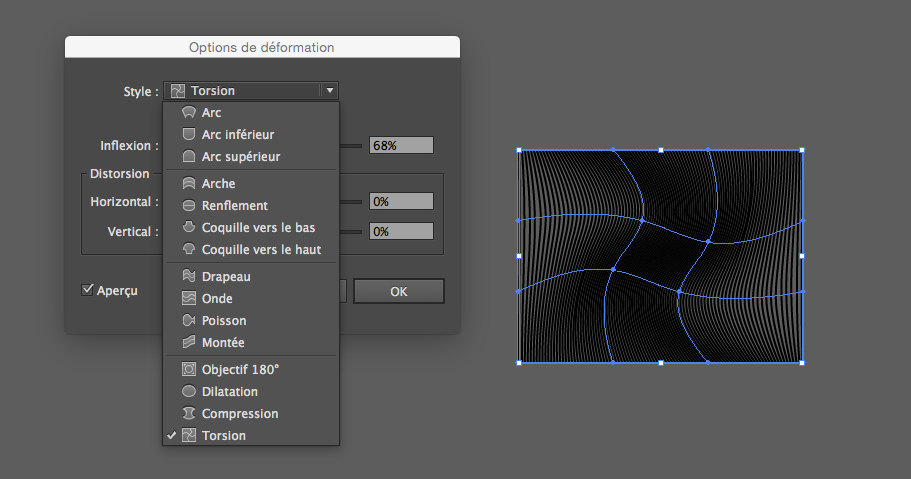Pick the checked Torsion menu entry

click(x=223, y=436)
